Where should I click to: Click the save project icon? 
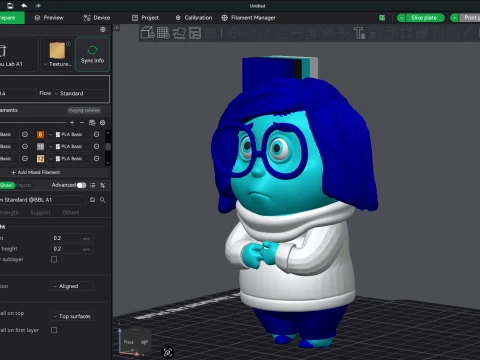click(x=10, y=6)
